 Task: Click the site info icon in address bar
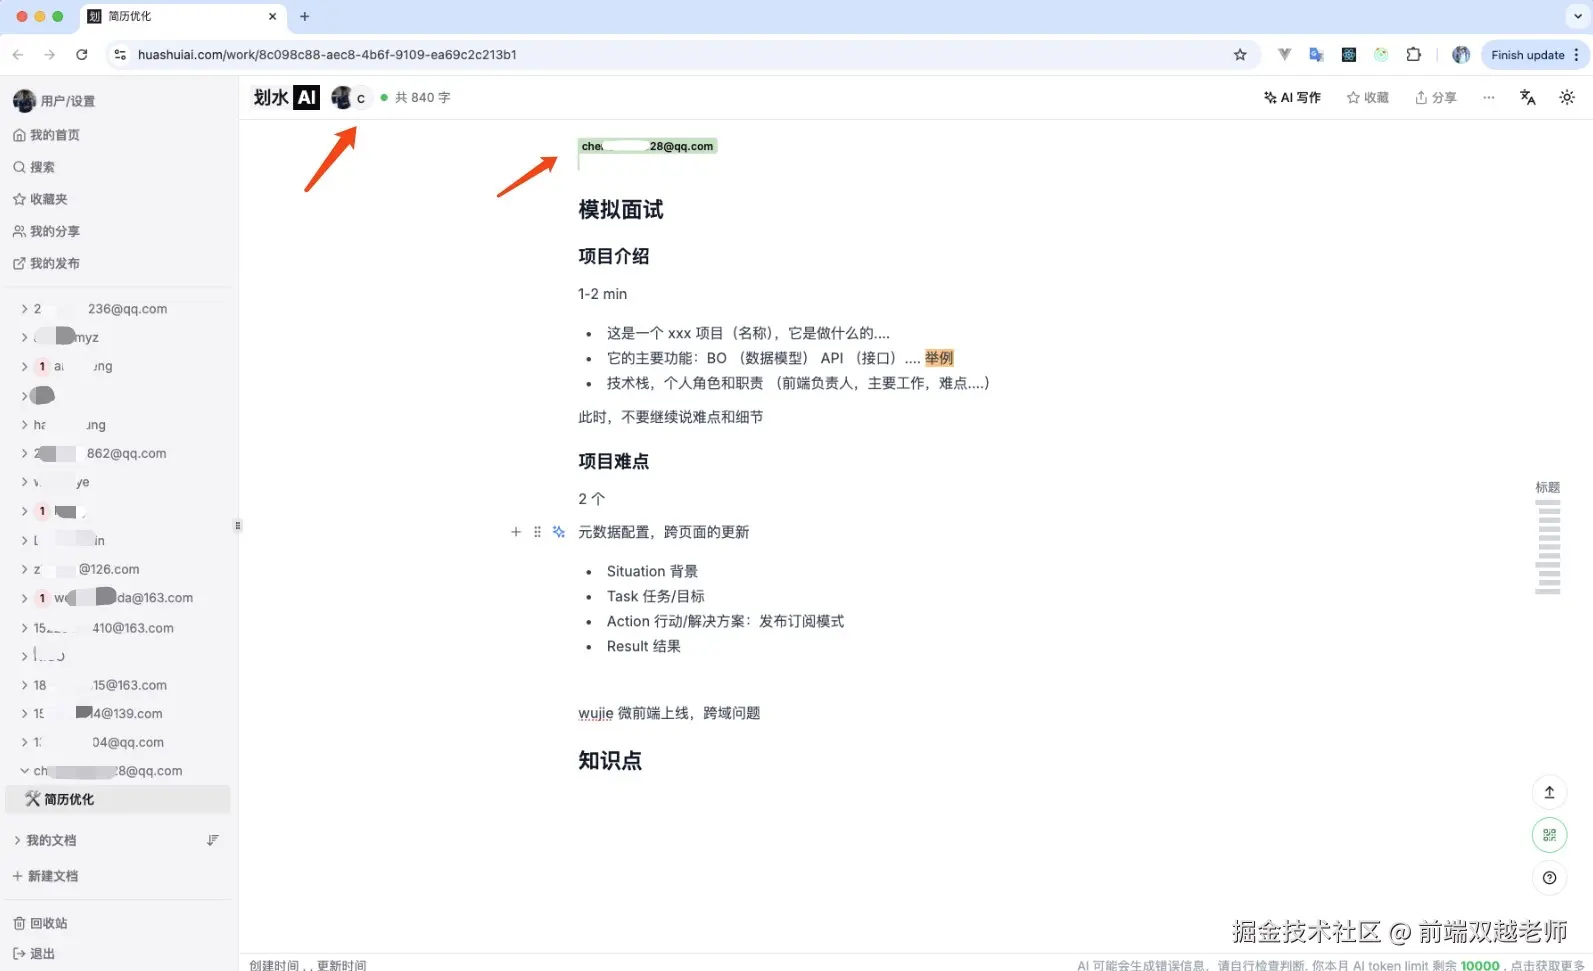120,55
